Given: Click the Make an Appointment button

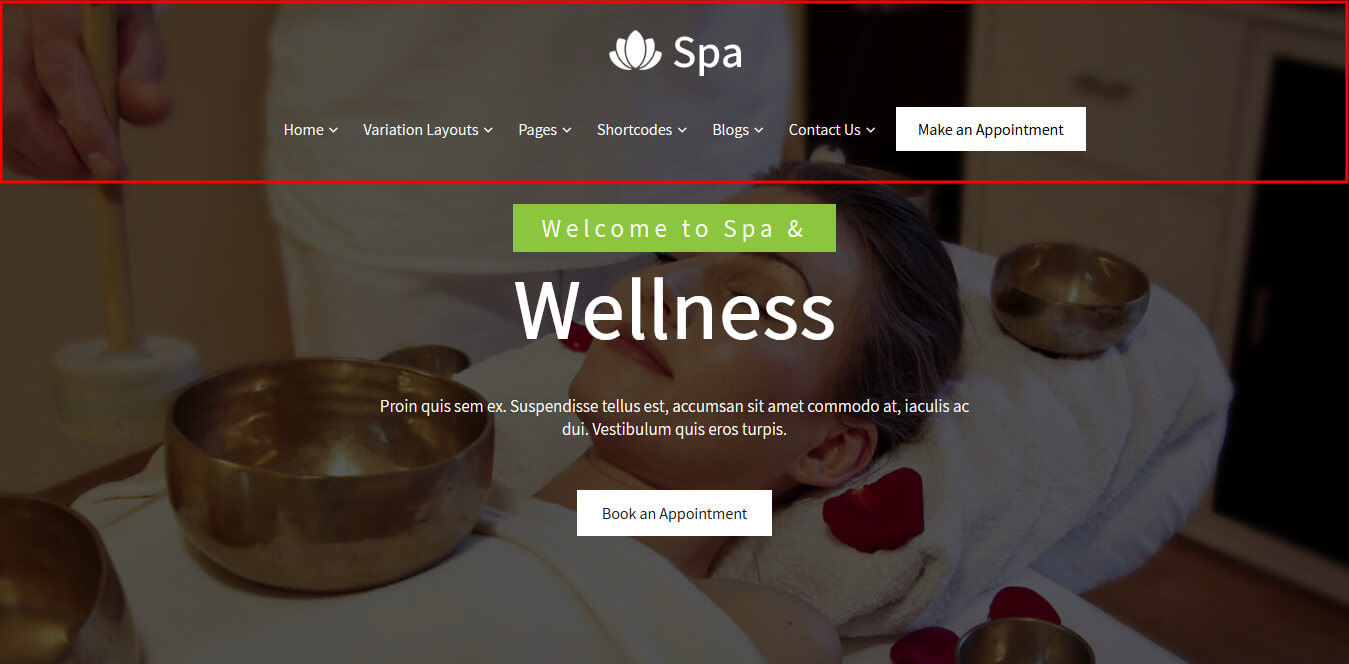Looking at the screenshot, I should 991,129.
